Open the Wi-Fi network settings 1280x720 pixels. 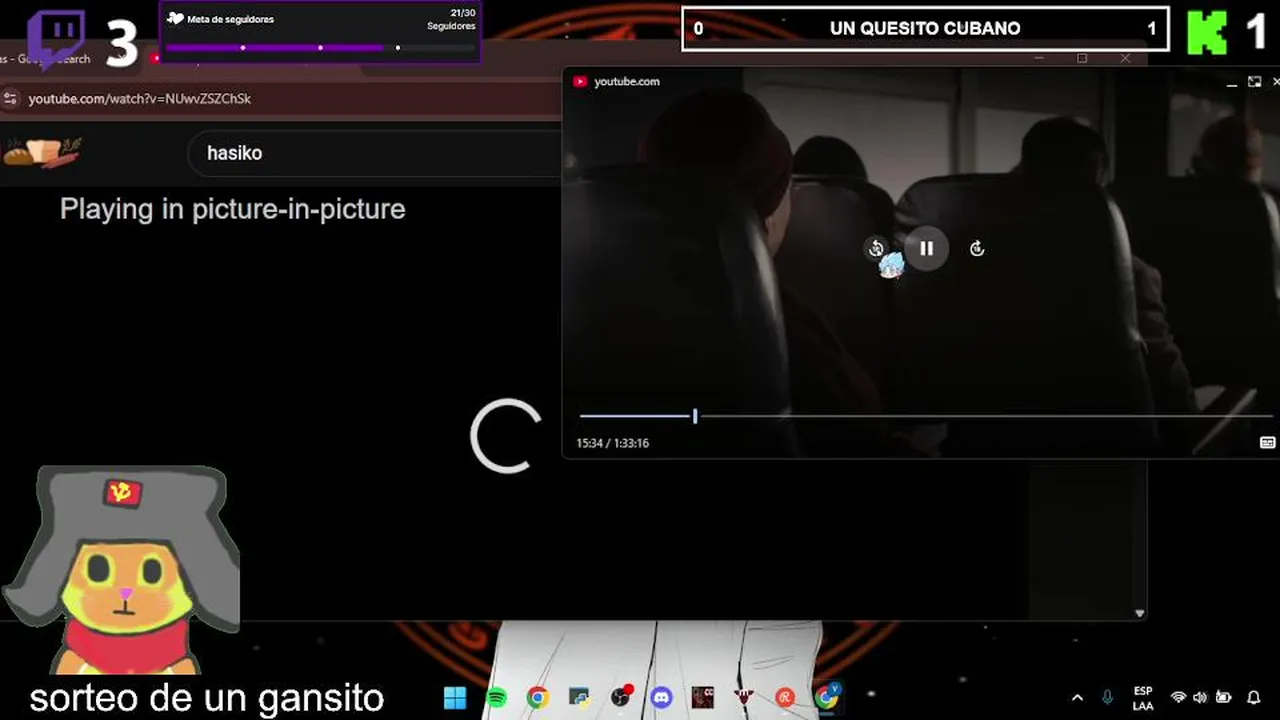pyautogui.click(x=1178, y=698)
